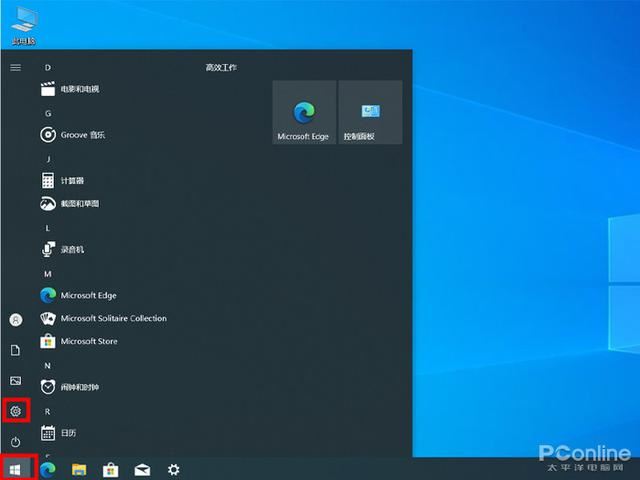The height and width of the screenshot is (480, 640).
Task: Open 截图和草图 app
Action: (x=79, y=204)
